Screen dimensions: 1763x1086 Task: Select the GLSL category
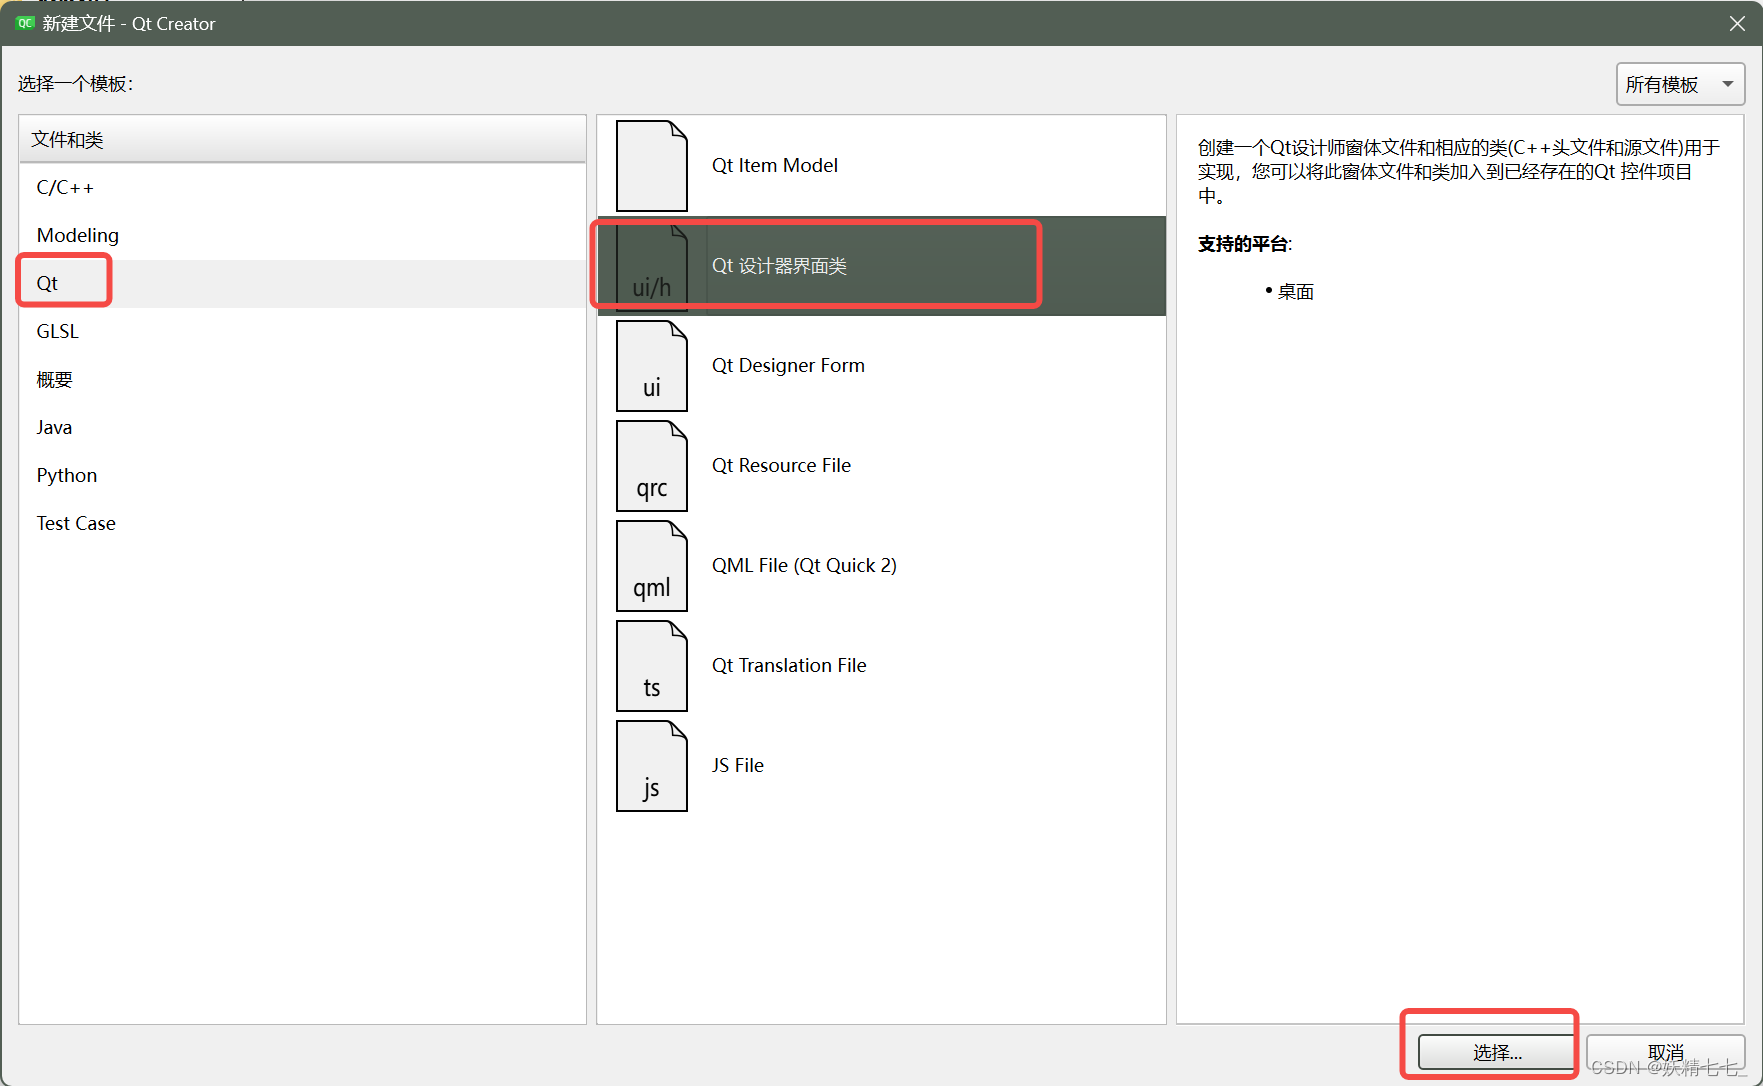[x=302, y=331]
